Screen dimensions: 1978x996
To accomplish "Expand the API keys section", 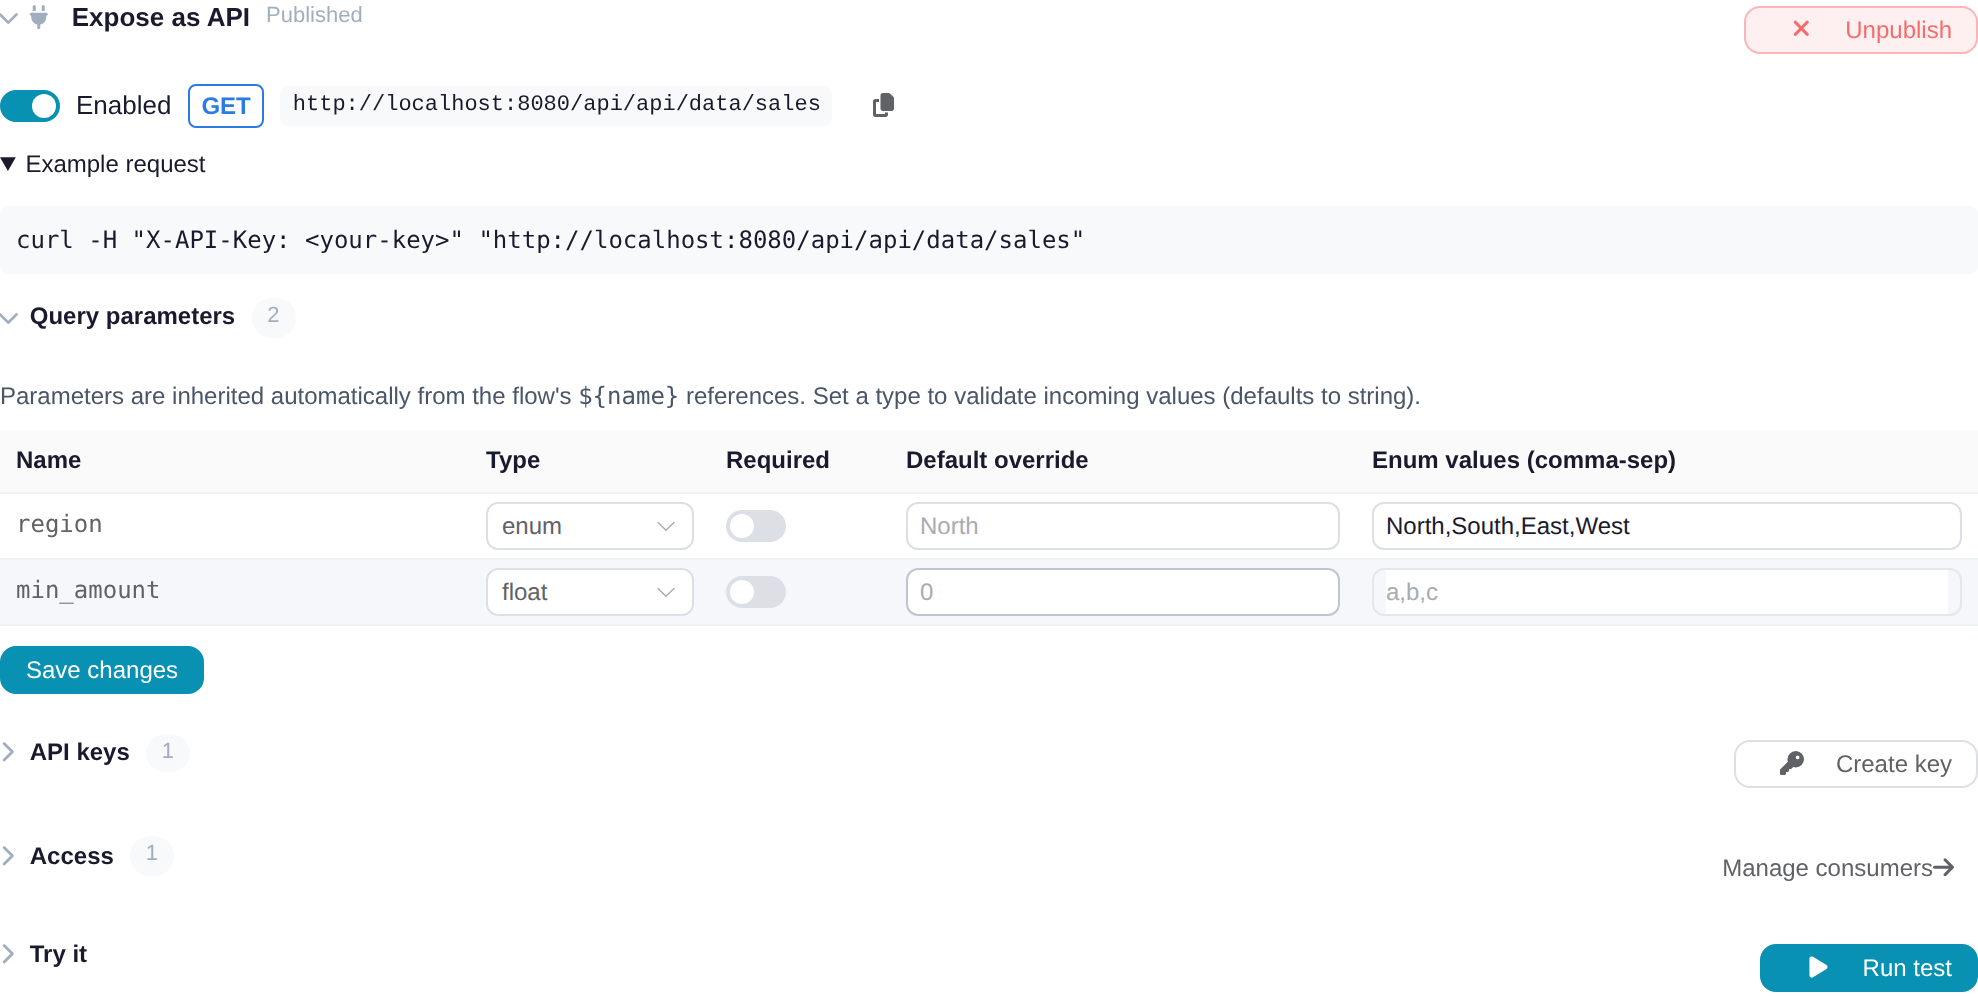I will pos(8,752).
